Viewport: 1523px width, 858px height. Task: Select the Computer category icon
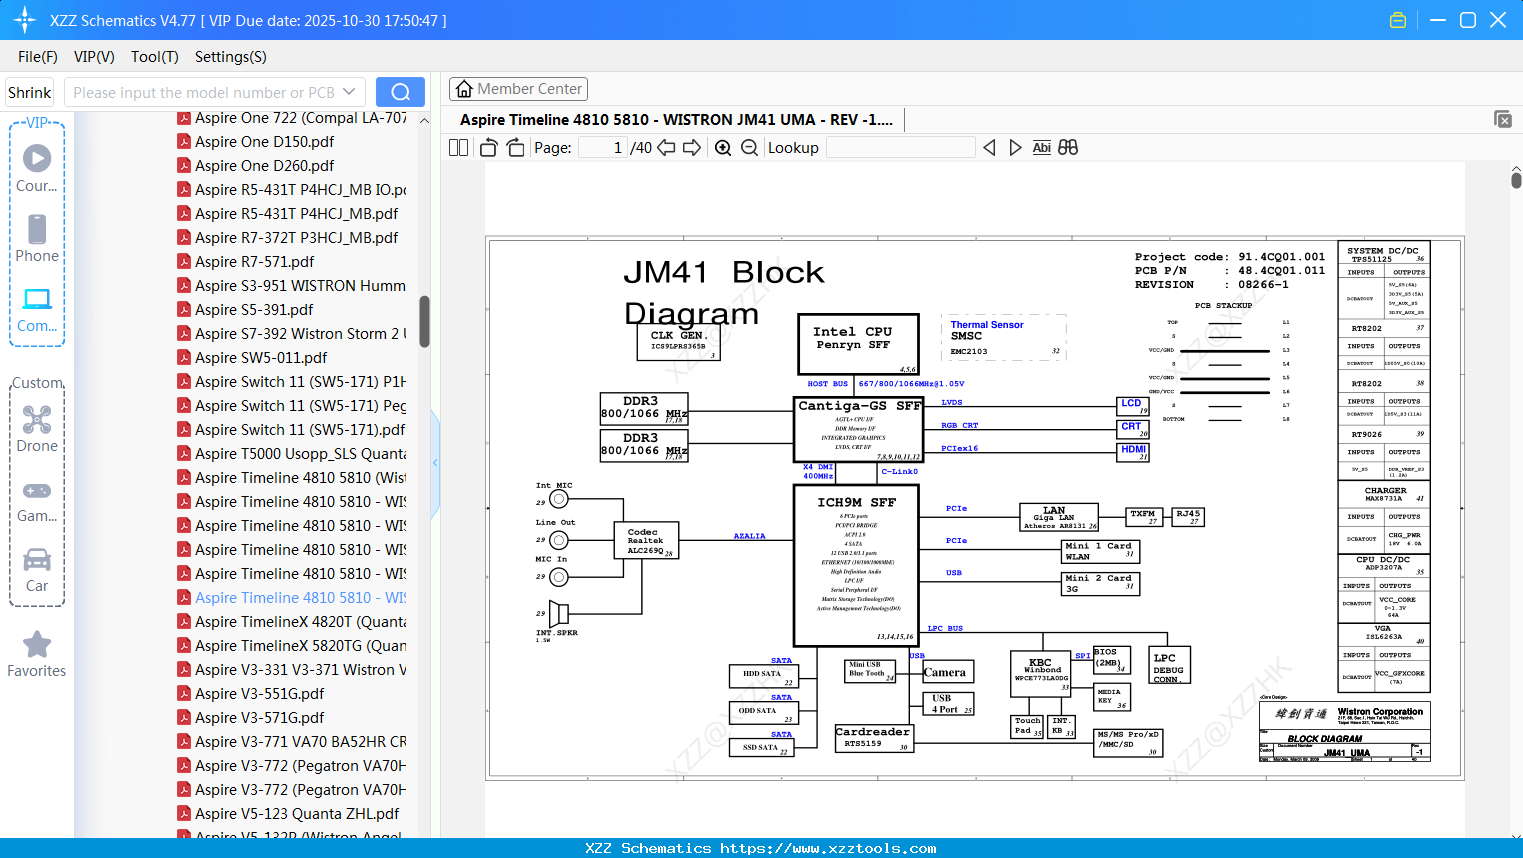click(37, 309)
